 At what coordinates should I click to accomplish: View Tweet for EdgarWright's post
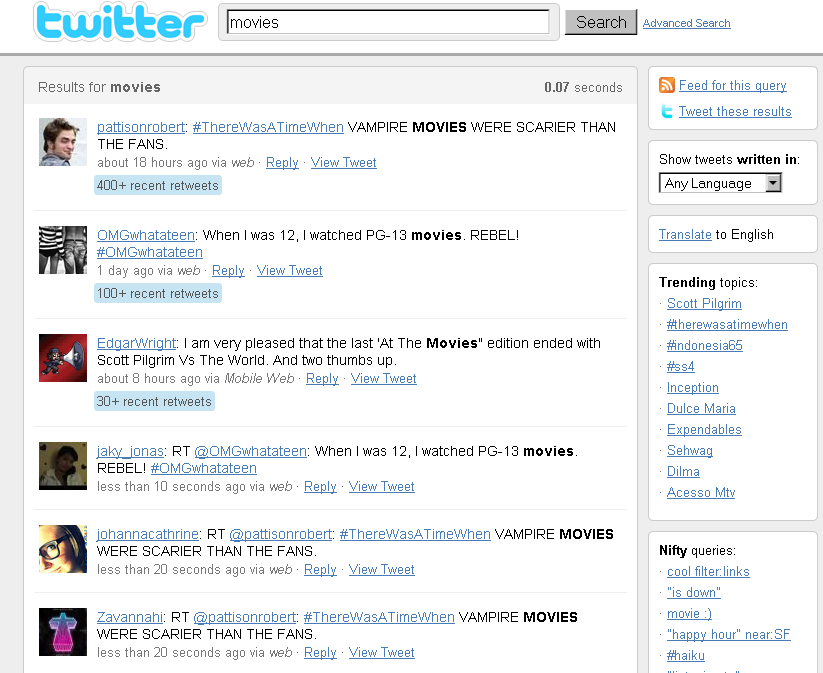(x=384, y=379)
